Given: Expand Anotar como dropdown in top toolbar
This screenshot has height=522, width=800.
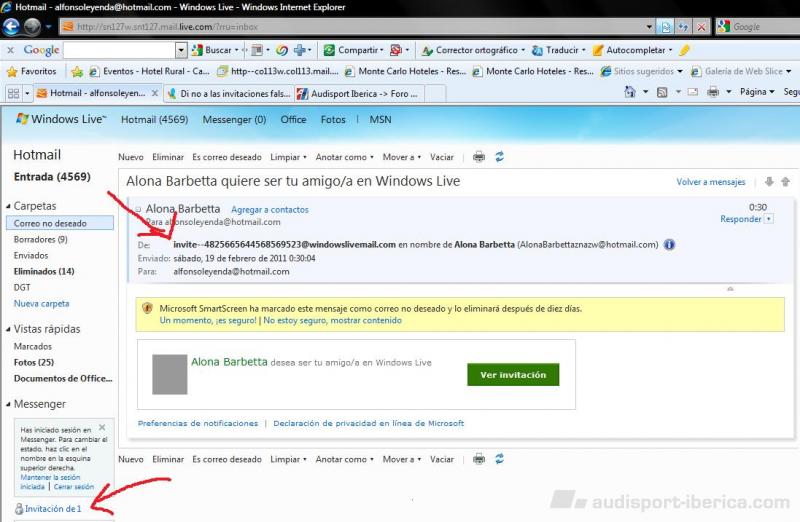Looking at the screenshot, I should (372, 157).
